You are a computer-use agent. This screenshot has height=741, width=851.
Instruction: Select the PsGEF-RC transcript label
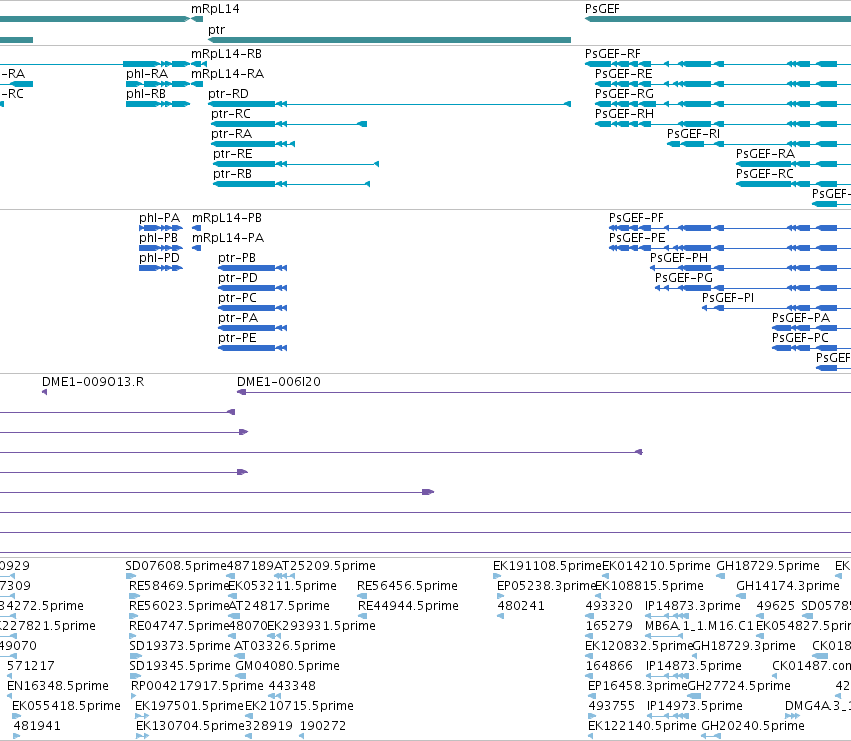point(765,174)
